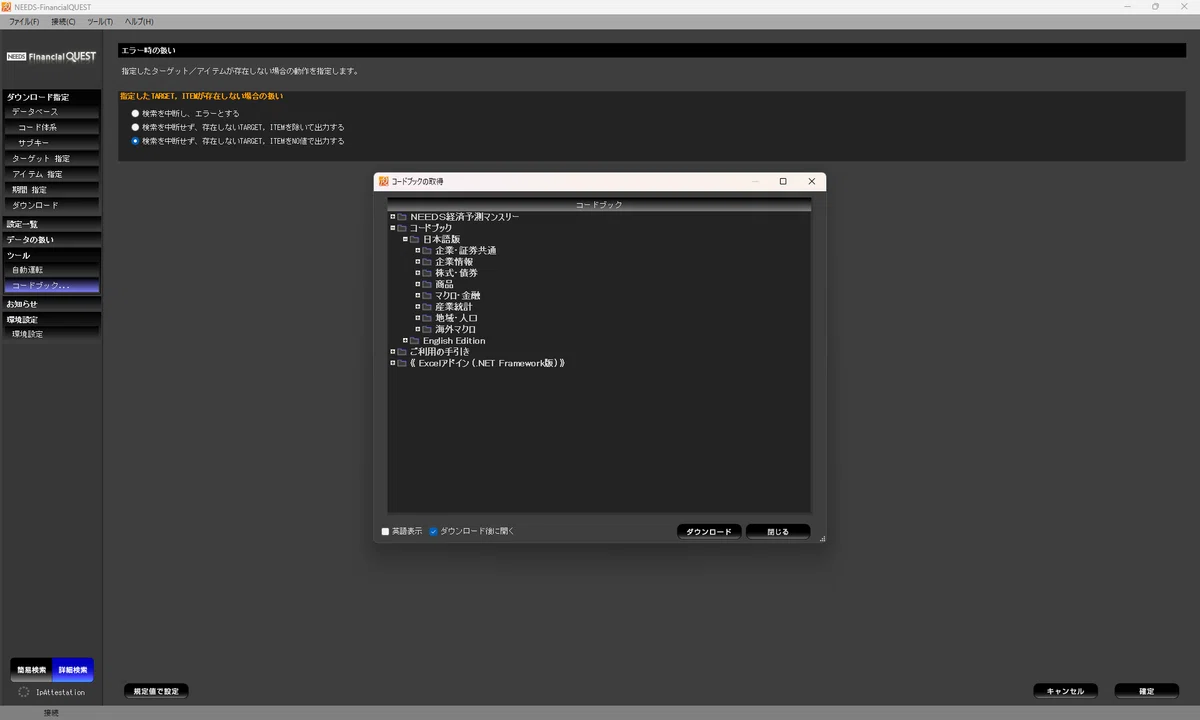Viewport: 1200px width, 720px height.
Task: Open データベース in the sidebar
Action: coord(51,112)
